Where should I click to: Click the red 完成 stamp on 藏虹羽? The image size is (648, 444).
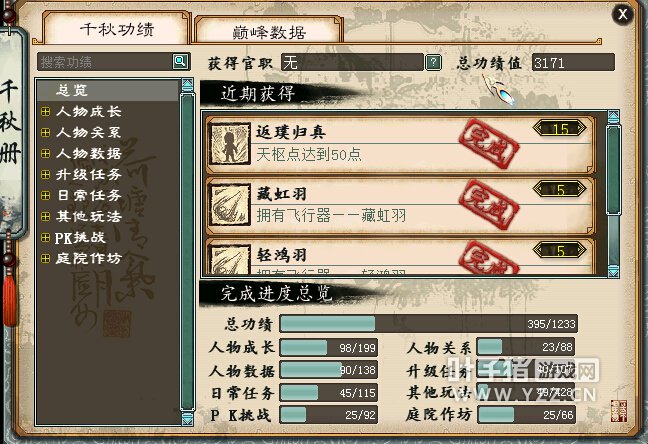[489, 205]
